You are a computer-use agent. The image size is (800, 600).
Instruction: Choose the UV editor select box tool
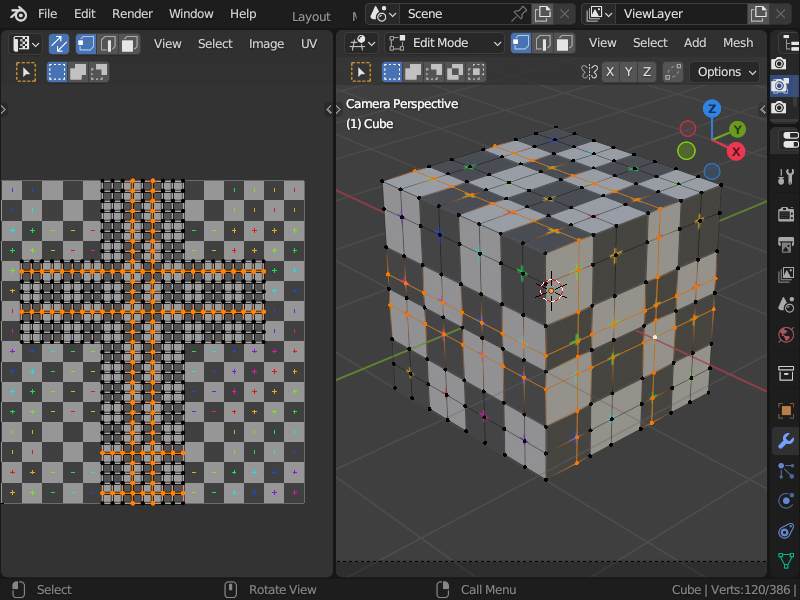26,72
